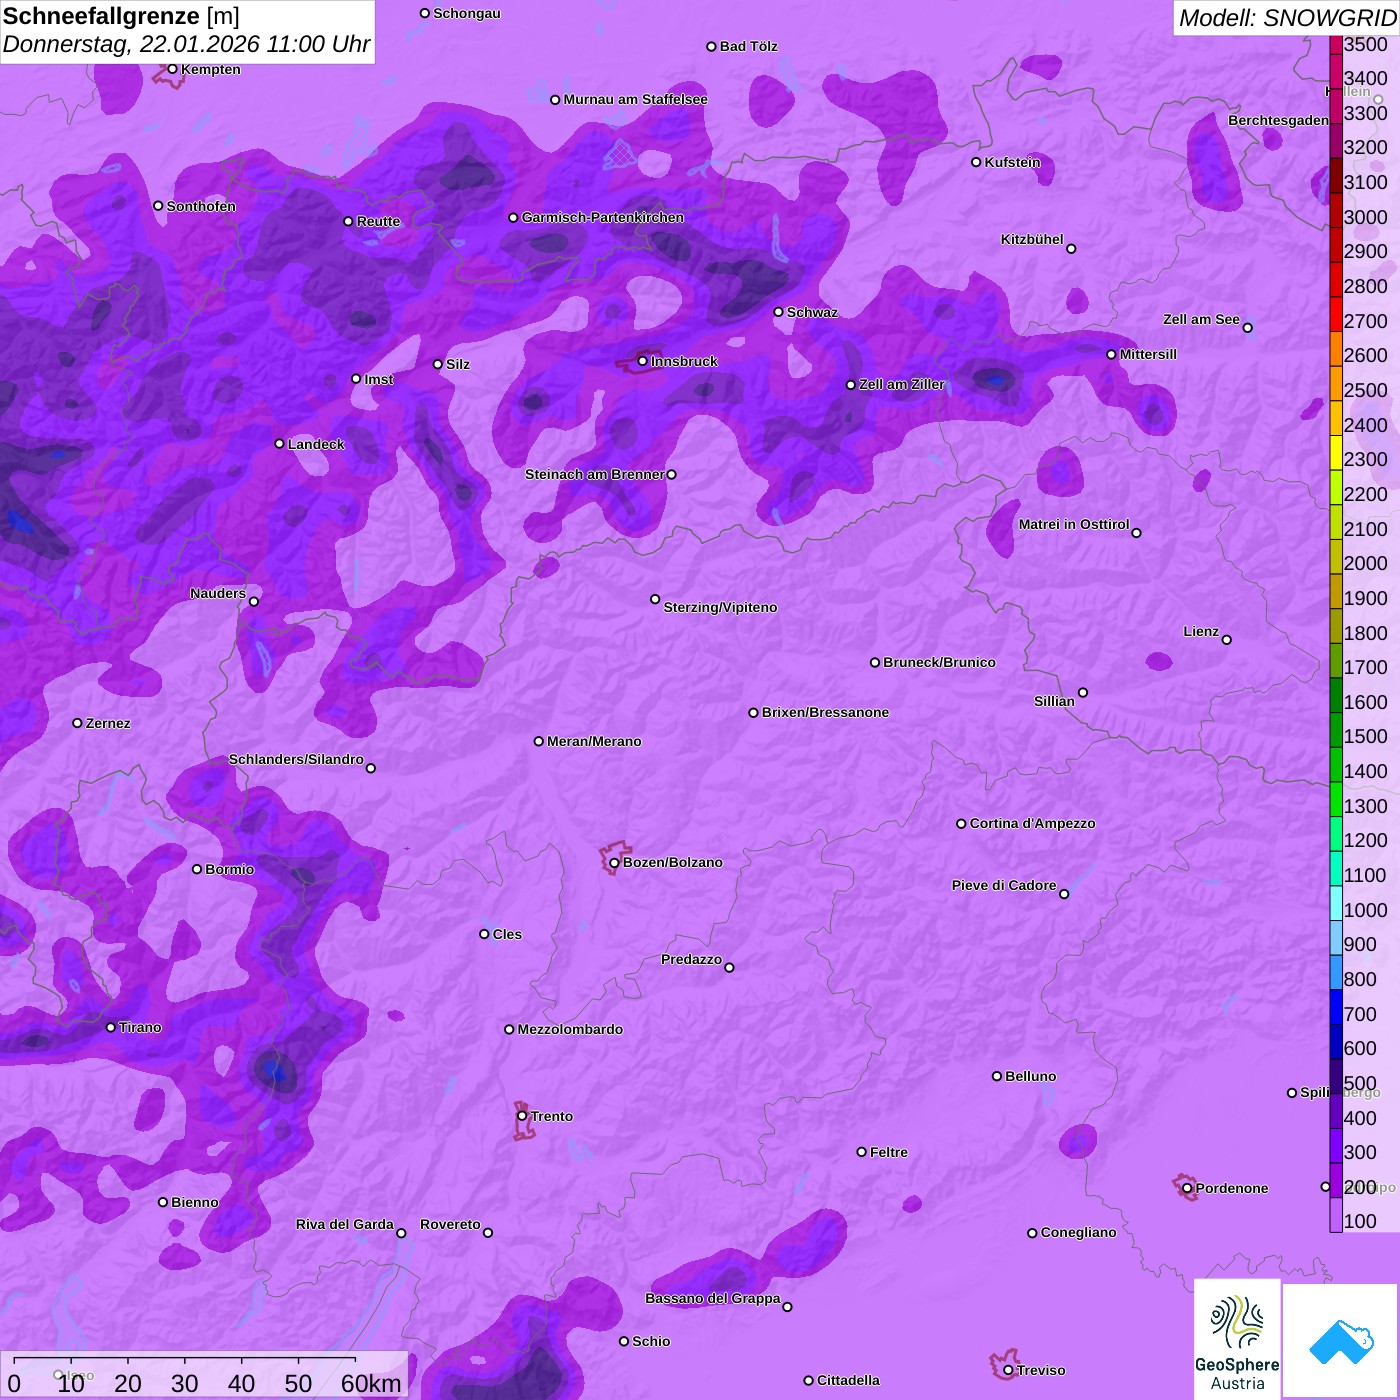Image resolution: width=1400 pixels, height=1400 pixels.
Task: Click the Feltre city marker dot
Action: 861,1152
